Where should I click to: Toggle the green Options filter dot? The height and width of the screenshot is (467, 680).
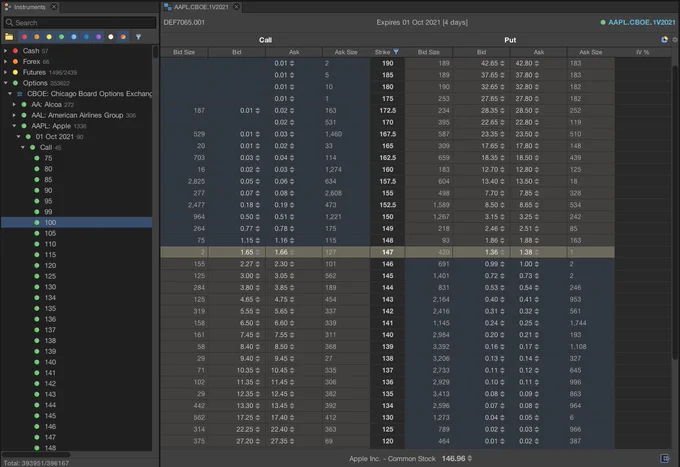point(61,37)
